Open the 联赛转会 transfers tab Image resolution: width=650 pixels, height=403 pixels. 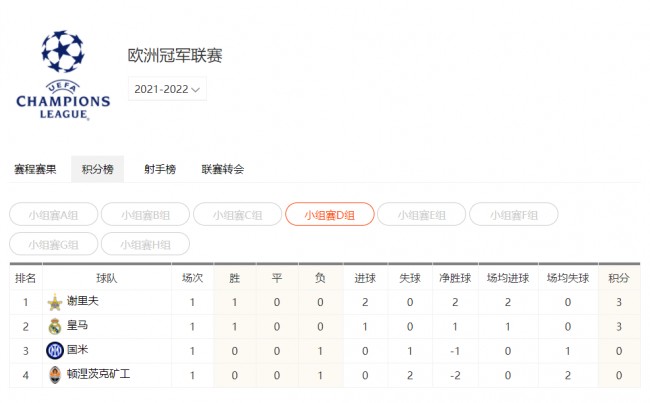pos(223,169)
